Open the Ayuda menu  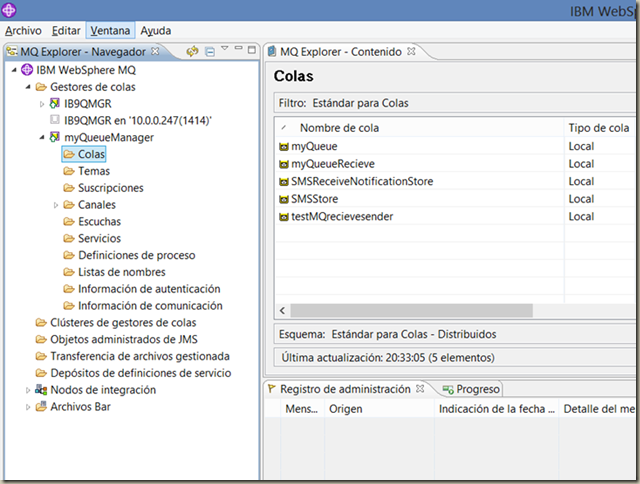(x=156, y=31)
